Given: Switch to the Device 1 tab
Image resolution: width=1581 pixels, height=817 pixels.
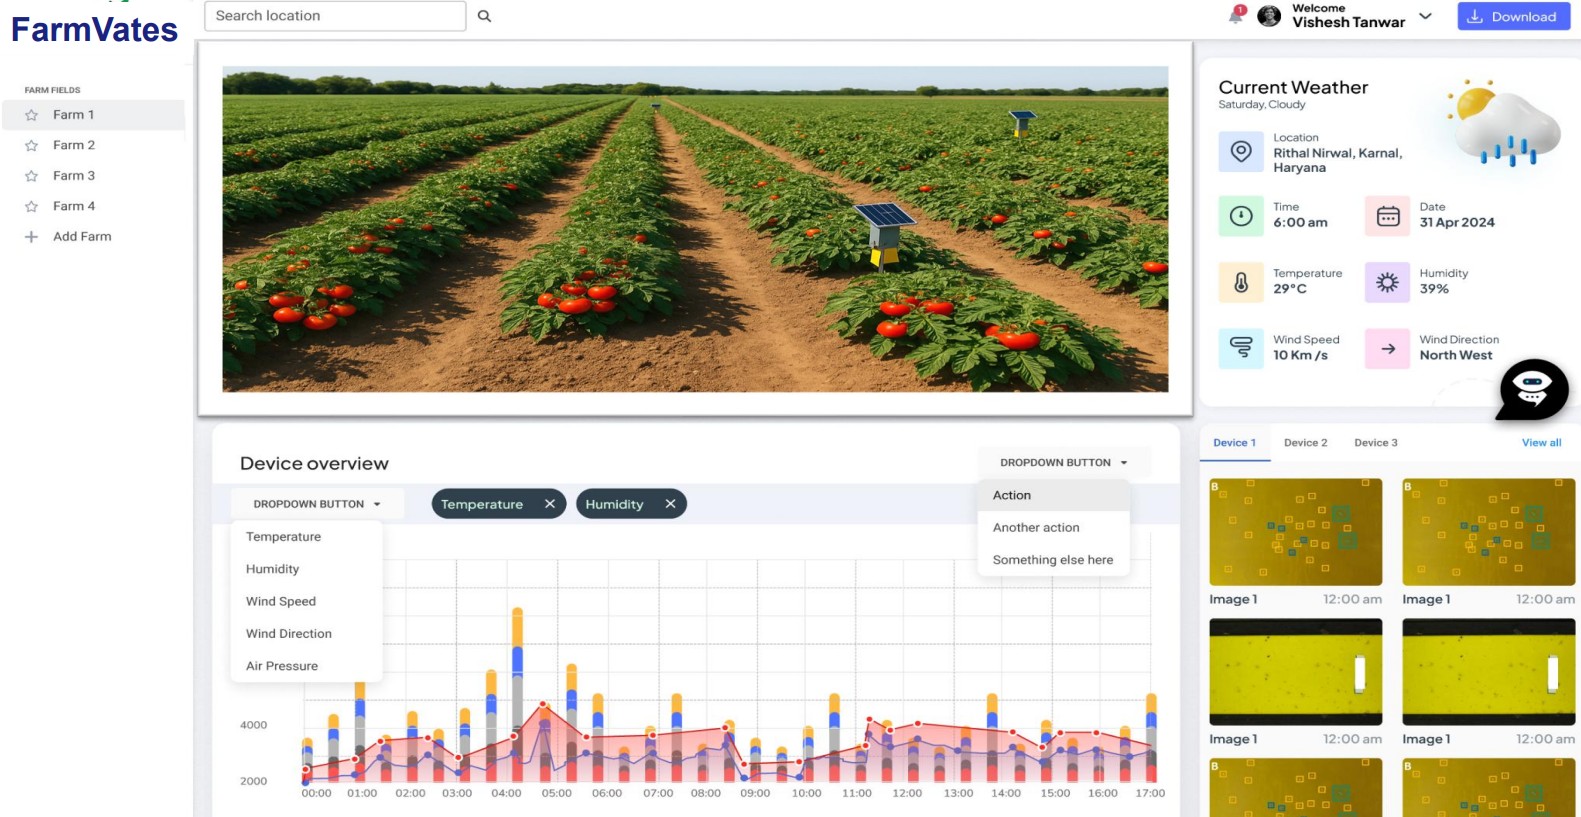Looking at the screenshot, I should coord(1235,443).
